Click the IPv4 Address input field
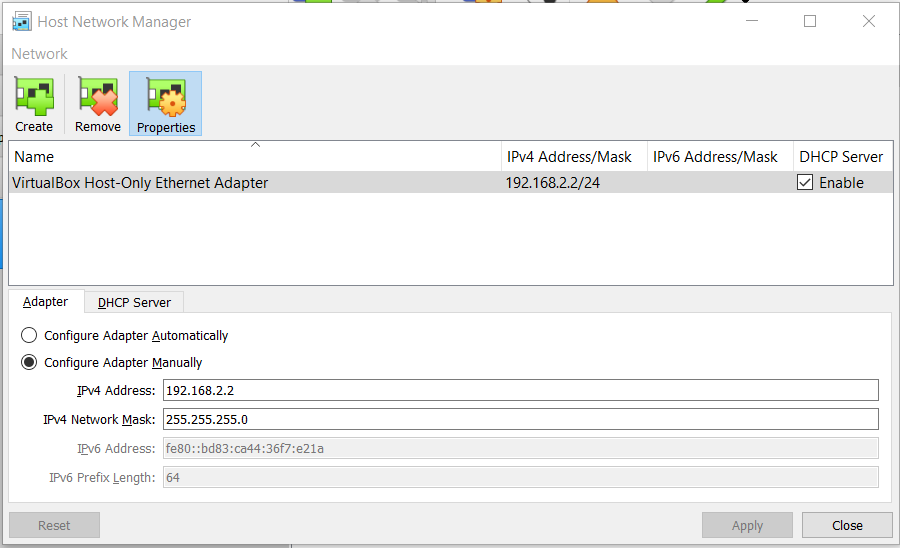 click(x=521, y=390)
